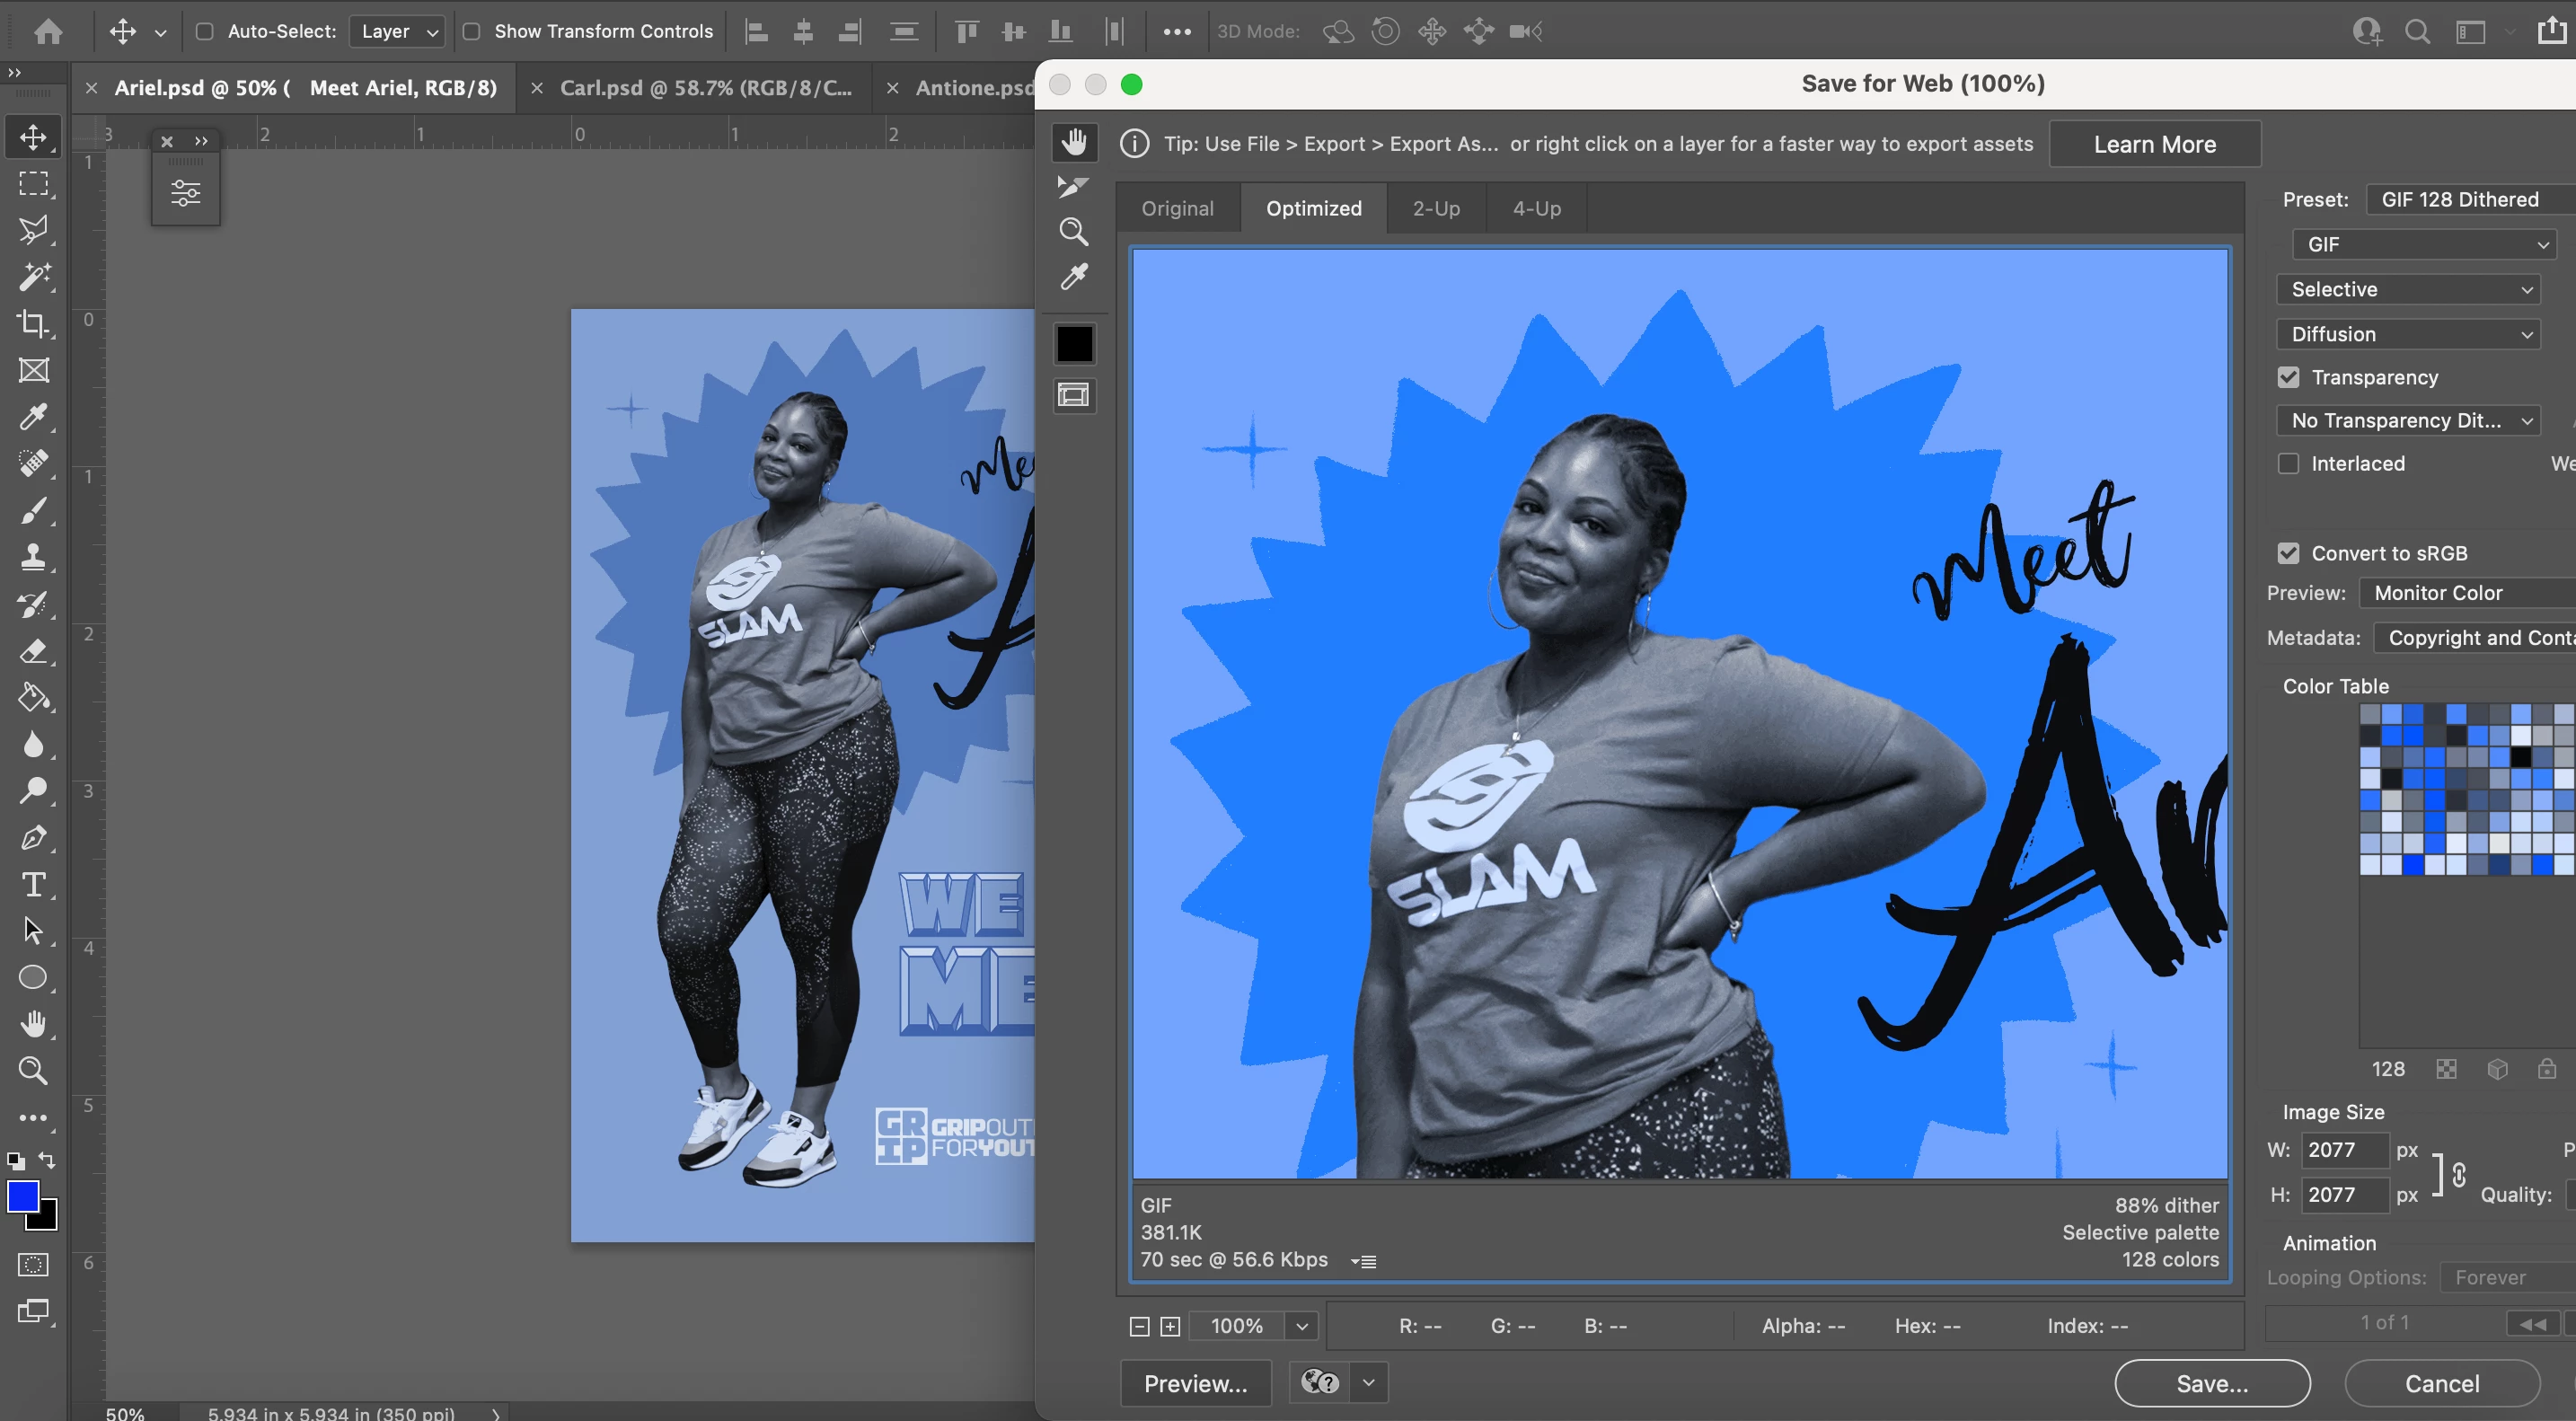
Task: Expand the Selective color reduction dropdown
Action: click(2410, 289)
